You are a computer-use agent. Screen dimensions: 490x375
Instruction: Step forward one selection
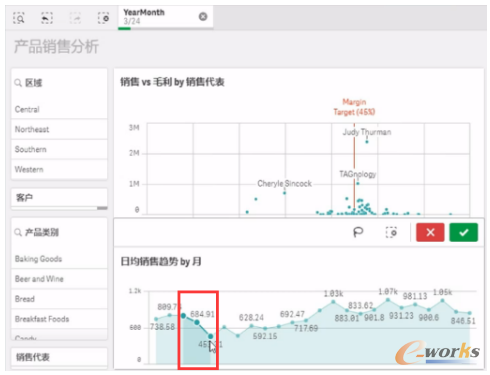coord(75,18)
